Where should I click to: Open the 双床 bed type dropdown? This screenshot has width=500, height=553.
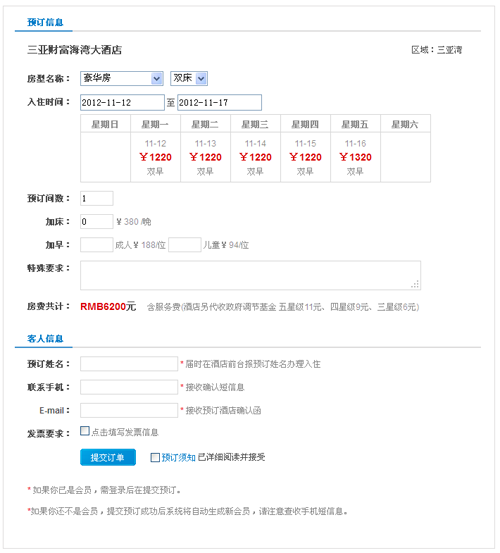coord(189,78)
